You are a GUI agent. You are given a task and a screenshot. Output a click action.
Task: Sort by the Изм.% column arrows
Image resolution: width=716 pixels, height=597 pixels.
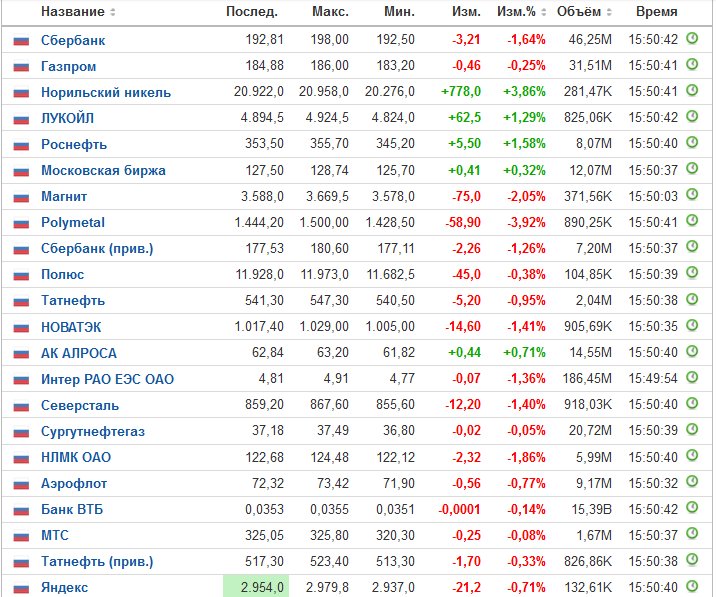[x=543, y=12]
